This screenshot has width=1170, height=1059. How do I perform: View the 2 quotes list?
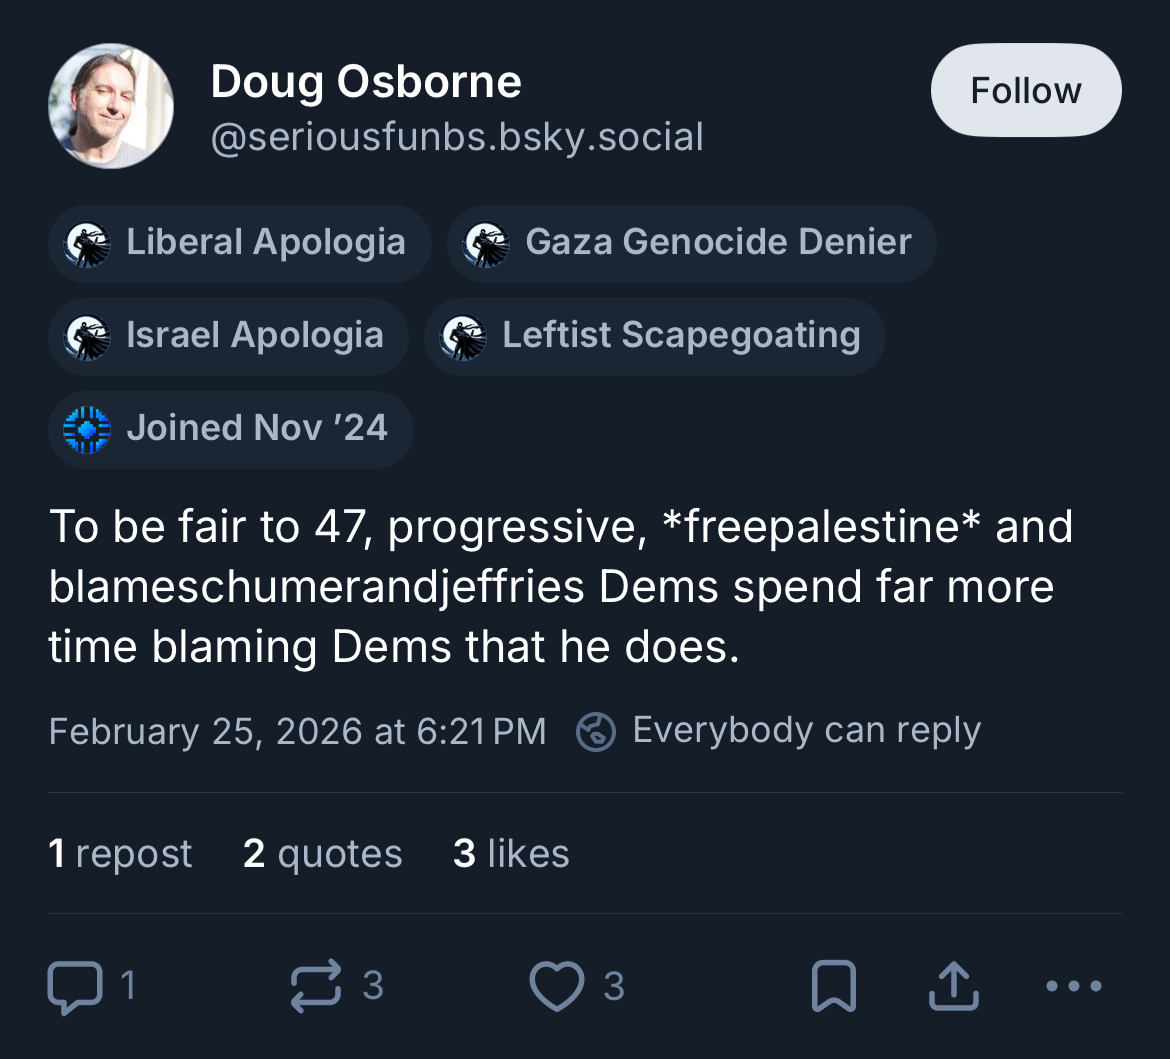[322, 854]
